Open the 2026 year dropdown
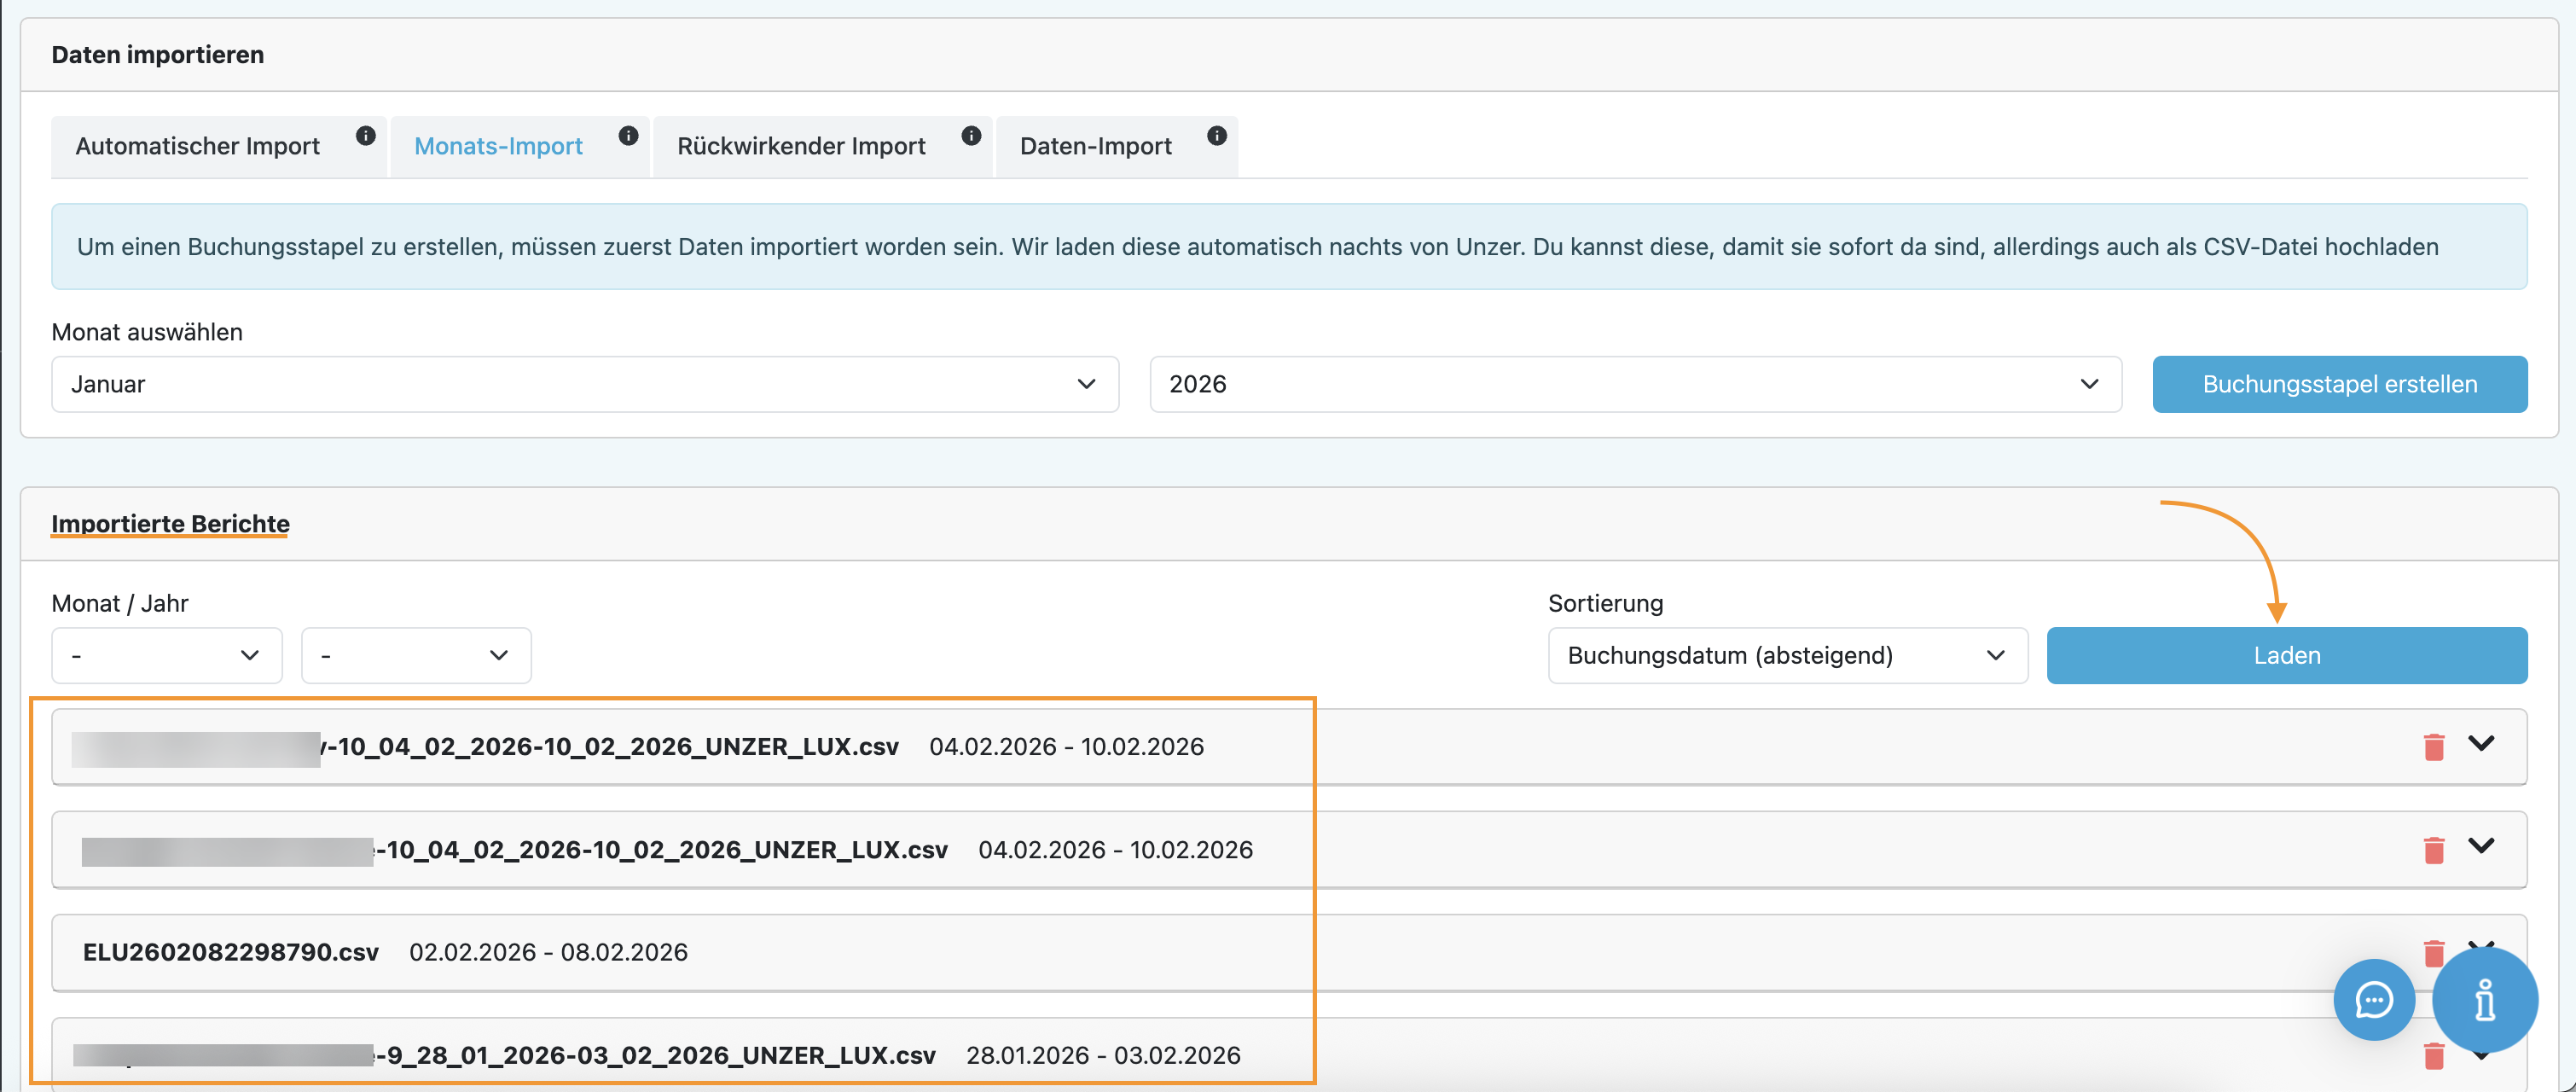2576x1092 pixels. pos(1634,384)
